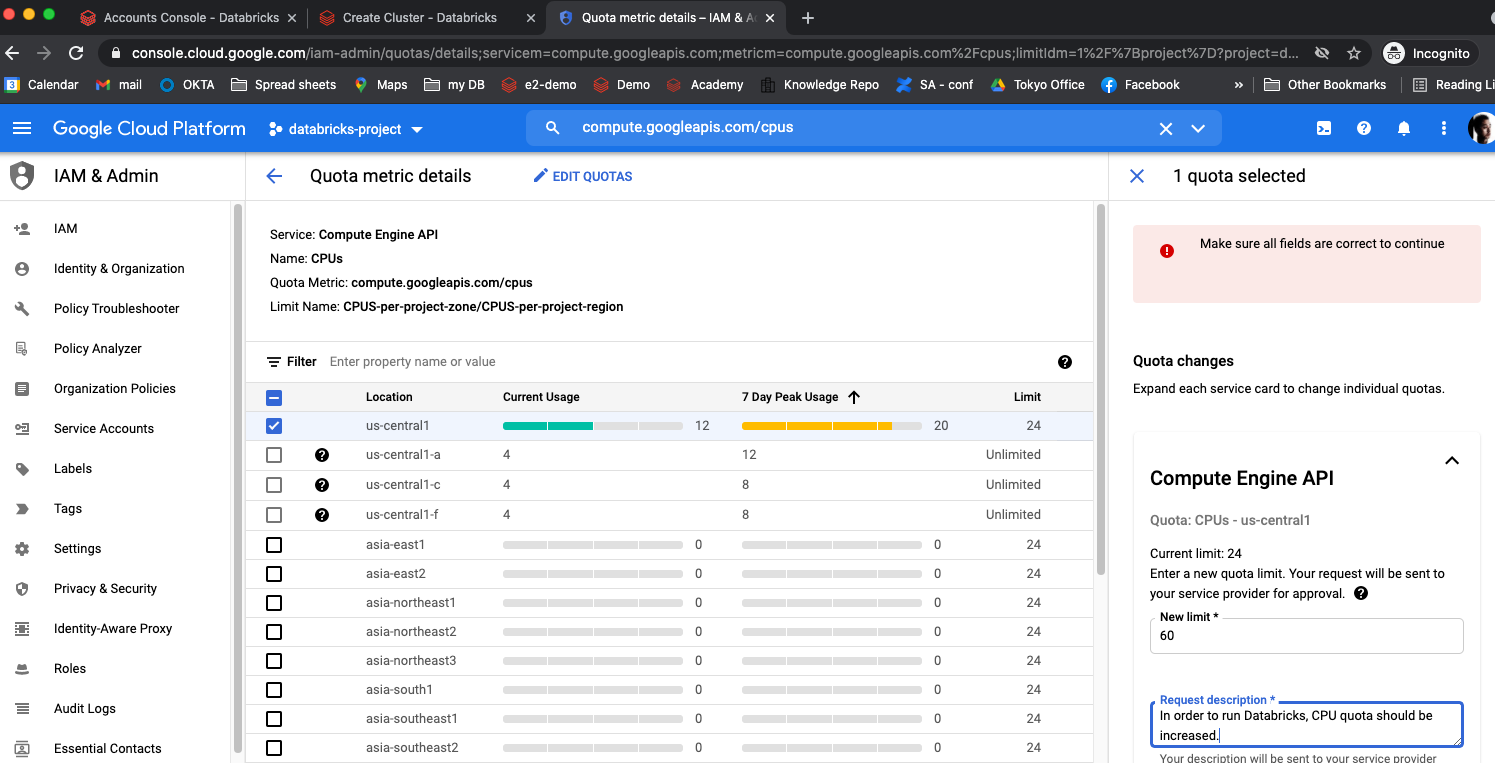This screenshot has width=1495, height=763.
Task: Check the asia-east2 row checkbox
Action: (x=274, y=574)
